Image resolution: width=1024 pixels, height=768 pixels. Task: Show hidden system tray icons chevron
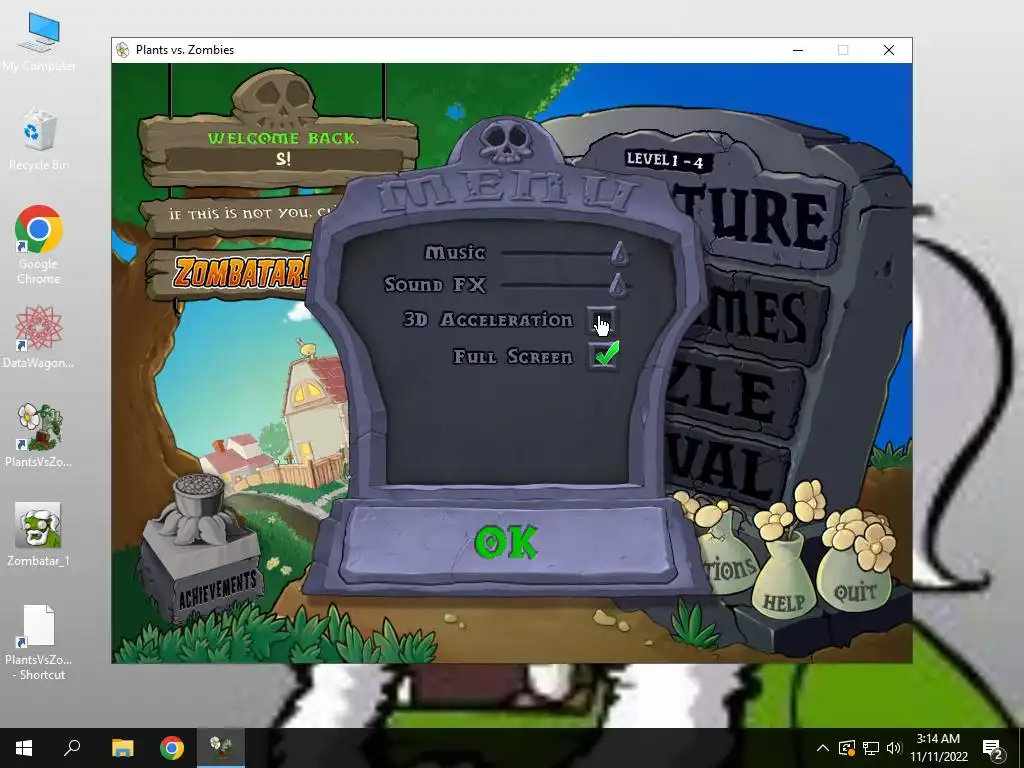[822, 748]
